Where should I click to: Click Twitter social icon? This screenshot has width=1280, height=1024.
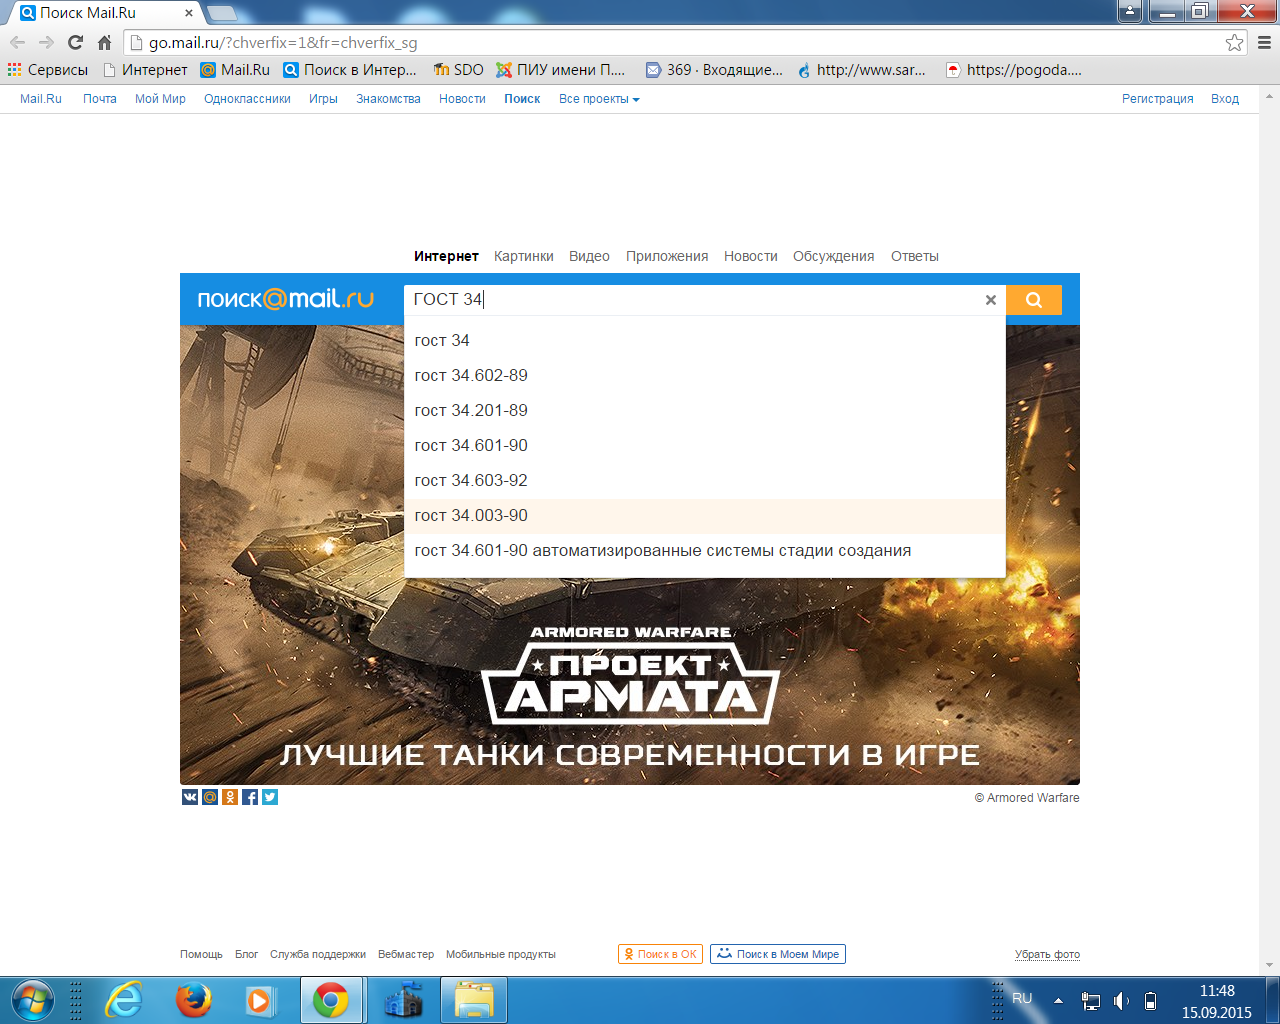point(270,797)
